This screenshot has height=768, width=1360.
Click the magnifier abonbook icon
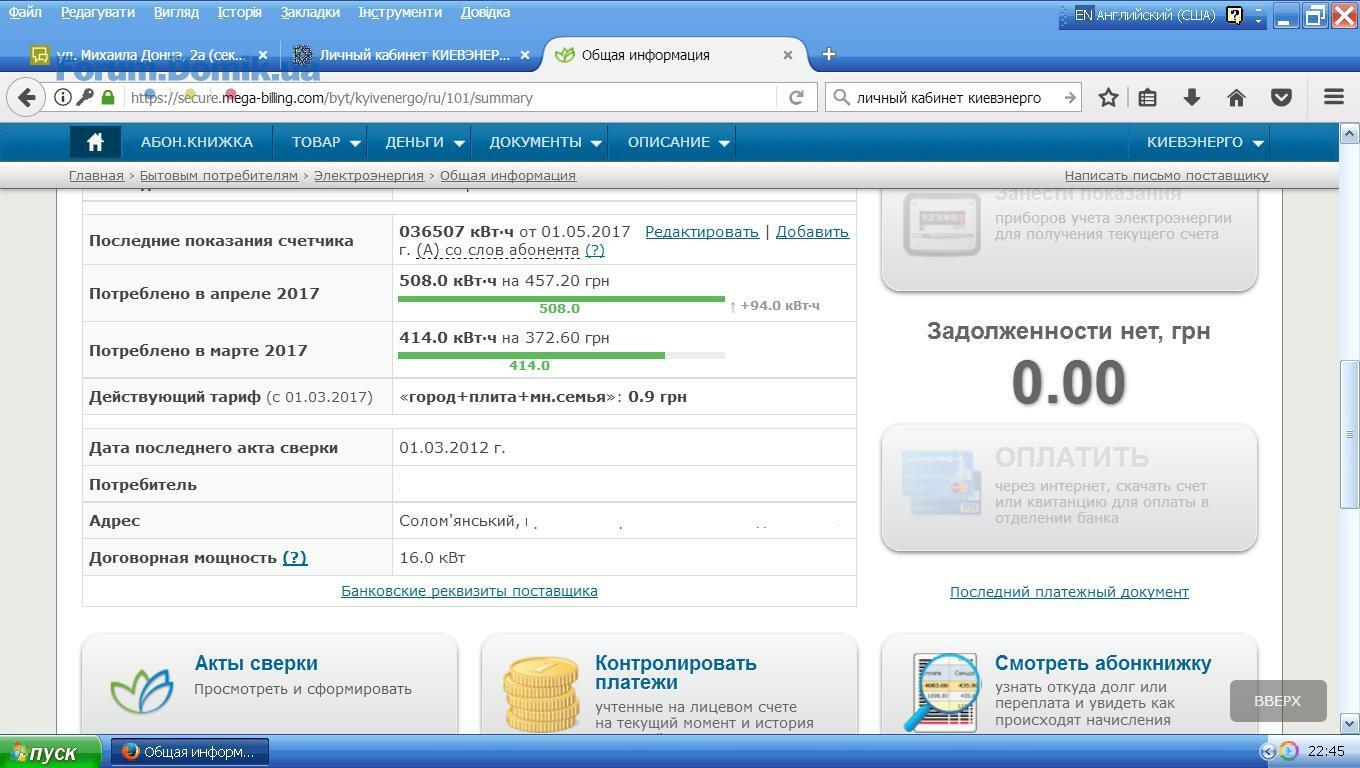944,692
